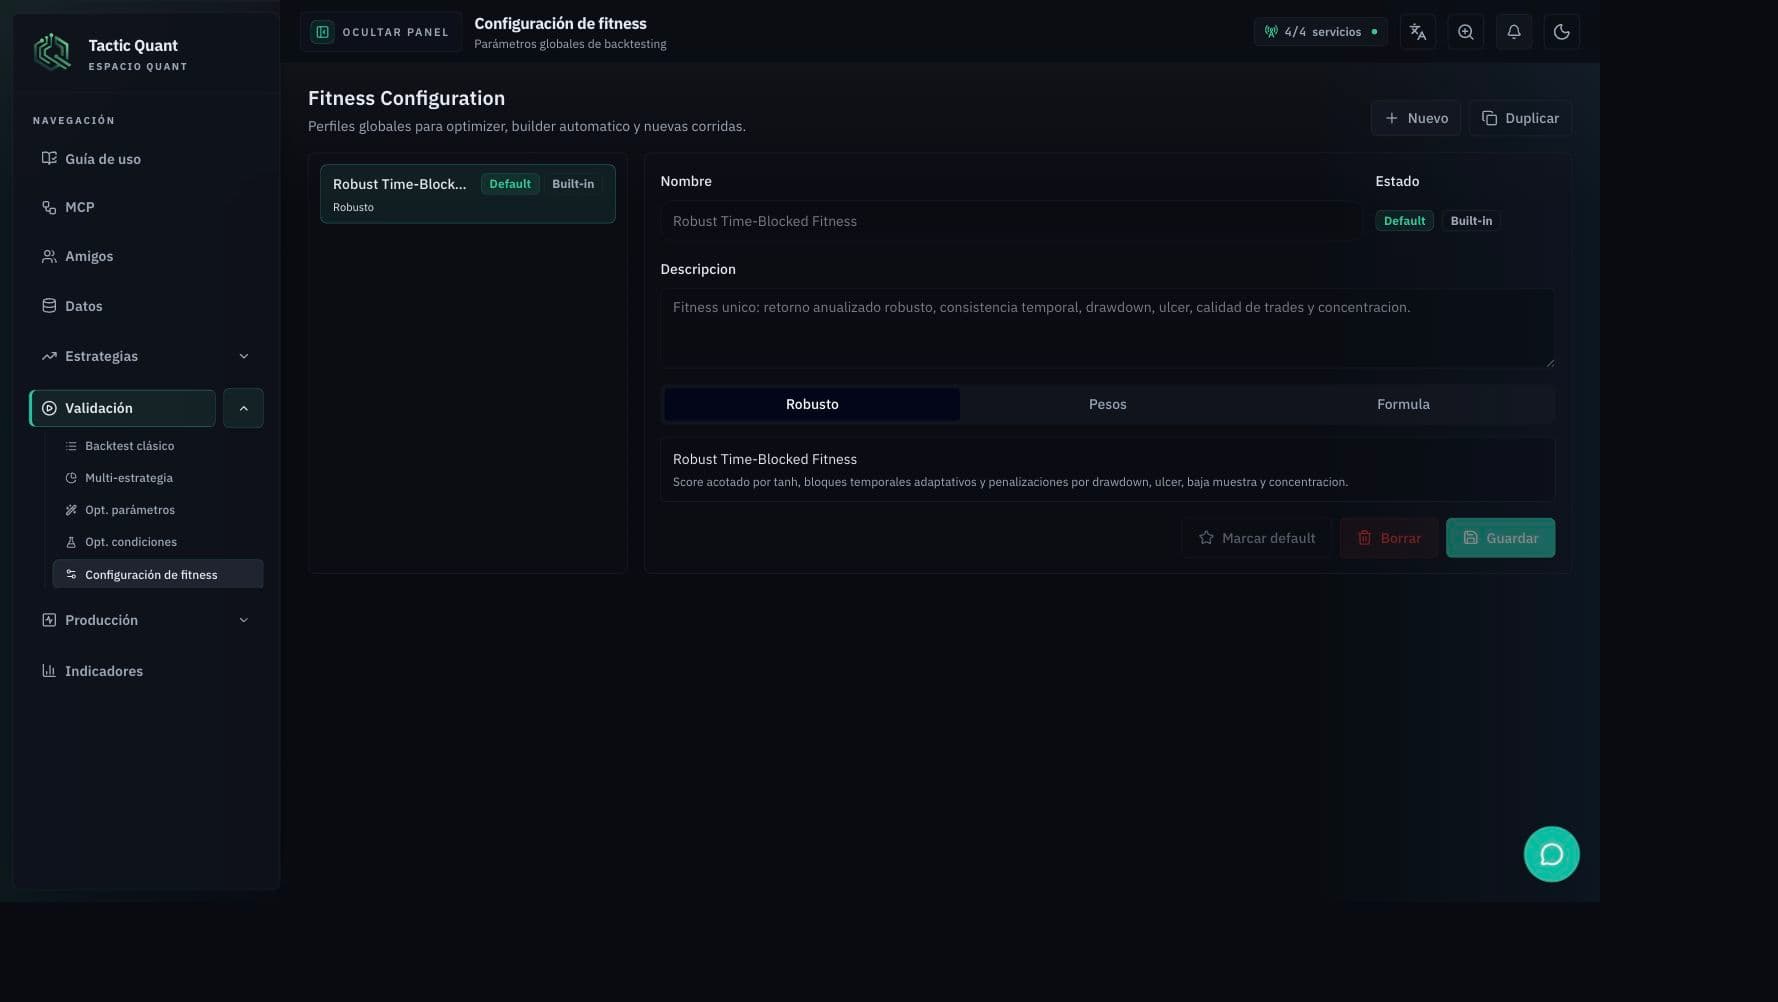This screenshot has height=1002, width=1778.
Task: Click the Marcar default button text
Action: click(1268, 538)
